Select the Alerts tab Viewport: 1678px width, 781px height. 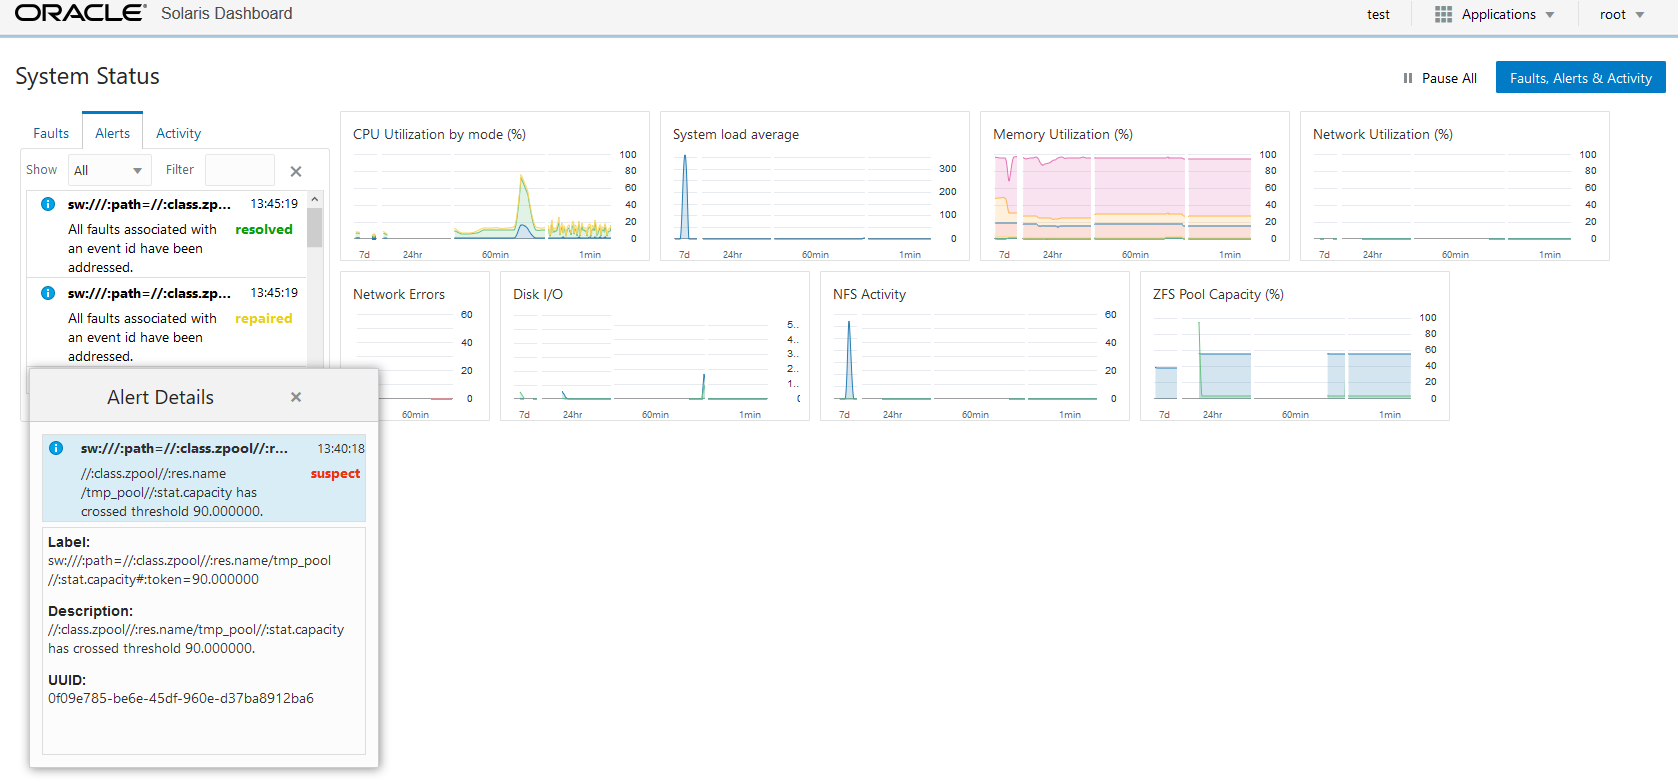pyautogui.click(x=112, y=132)
